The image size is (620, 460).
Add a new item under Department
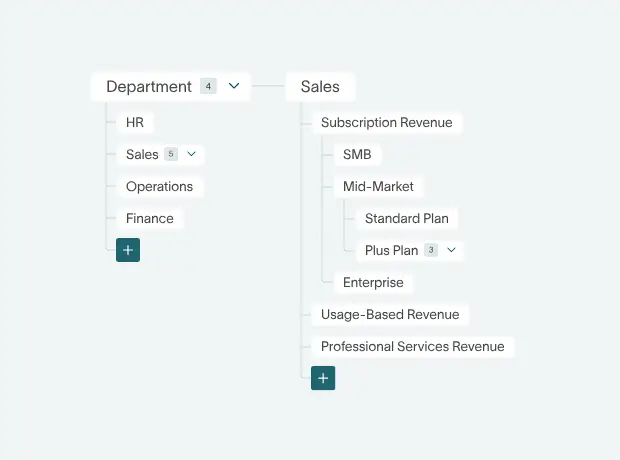point(128,250)
